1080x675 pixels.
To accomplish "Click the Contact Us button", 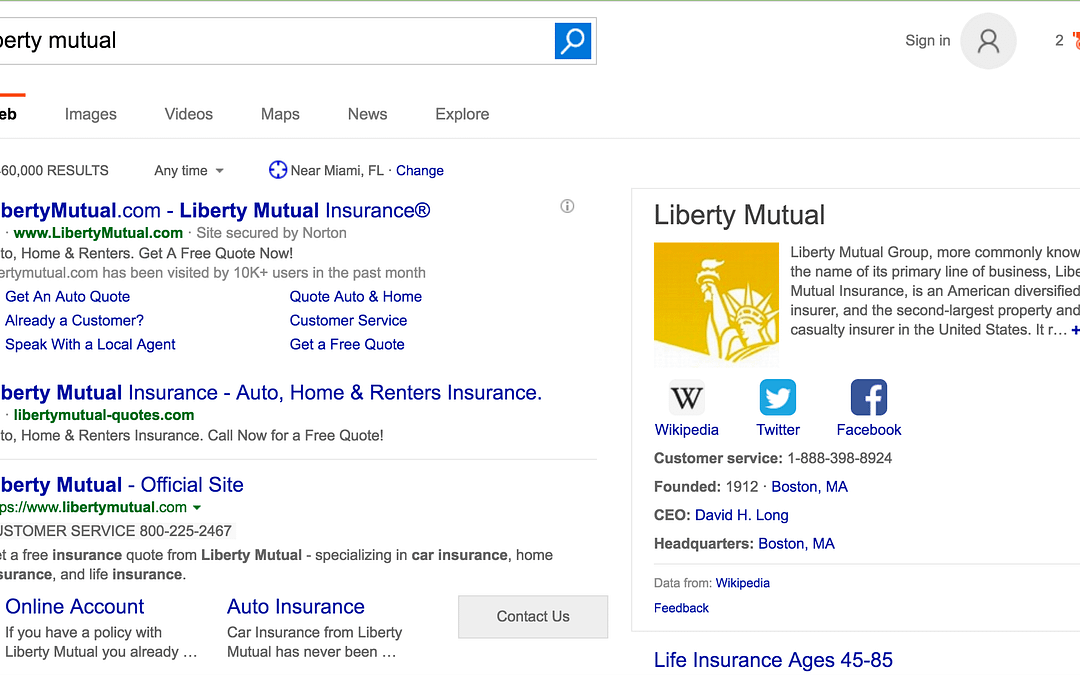I will 533,616.
